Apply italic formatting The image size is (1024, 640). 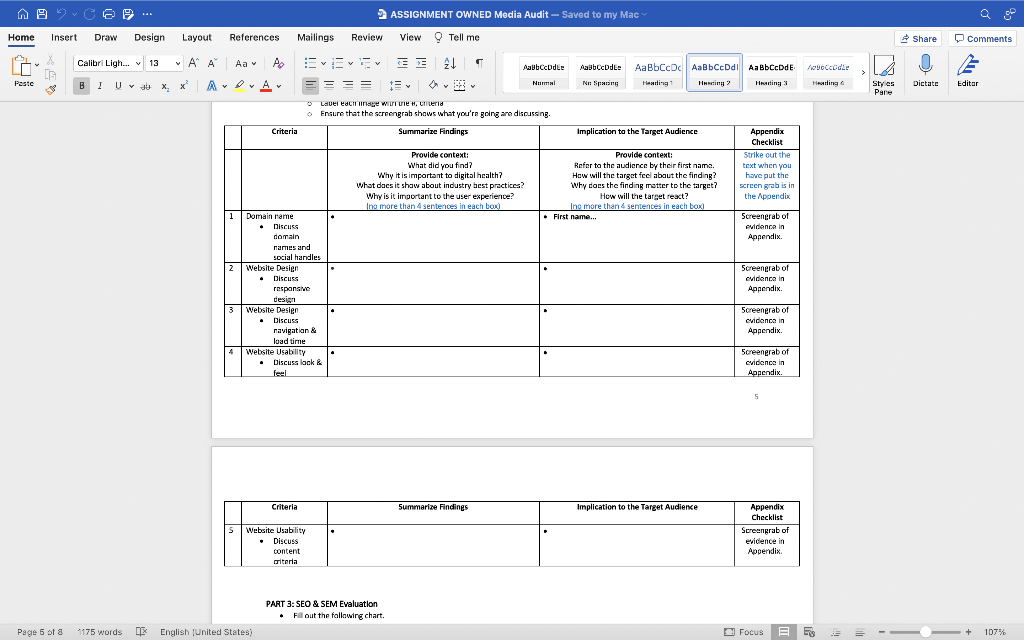click(x=100, y=85)
